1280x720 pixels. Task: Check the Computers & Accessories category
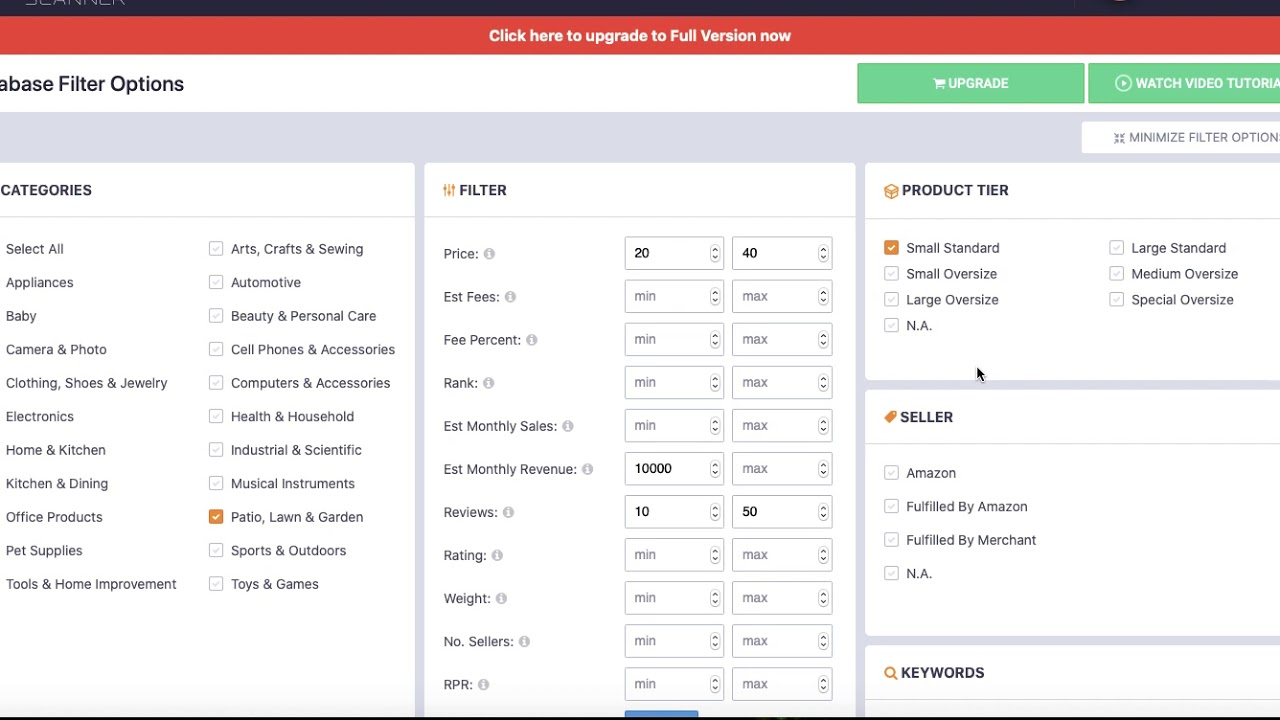[x=216, y=383]
